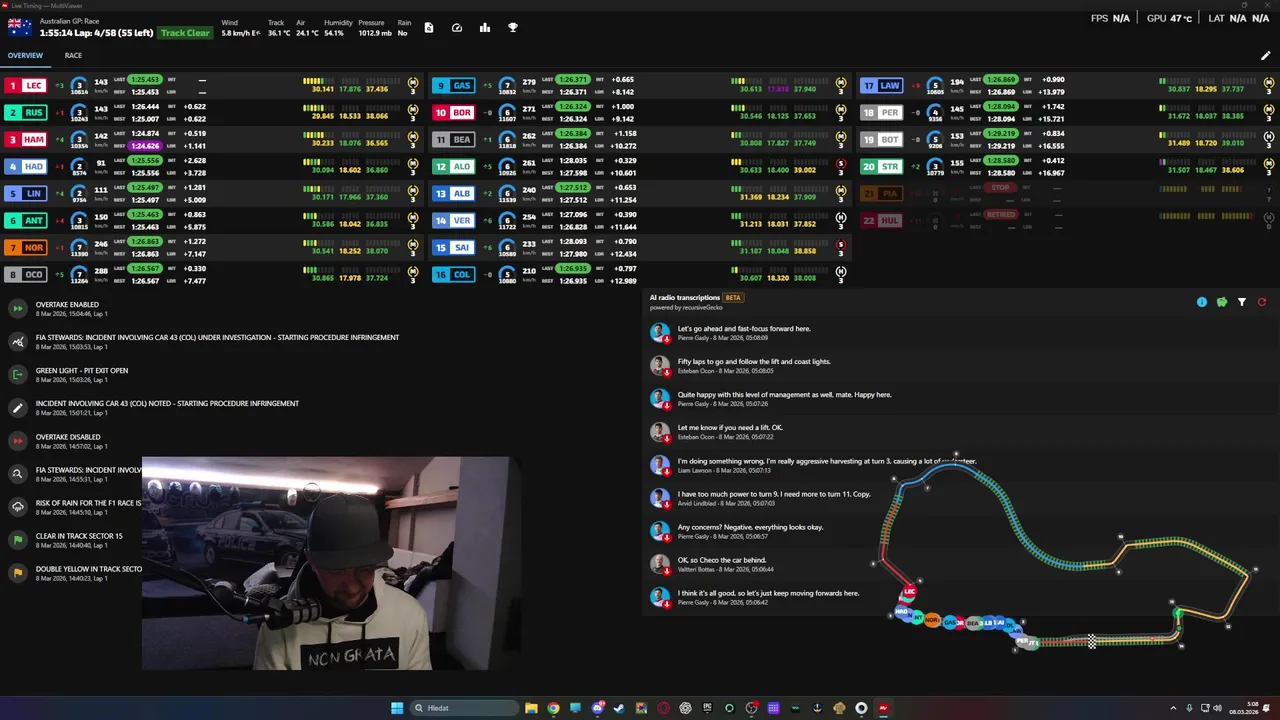Click Hamilton's purple best lap 1:24.626
1280x720 pixels.
145,146
